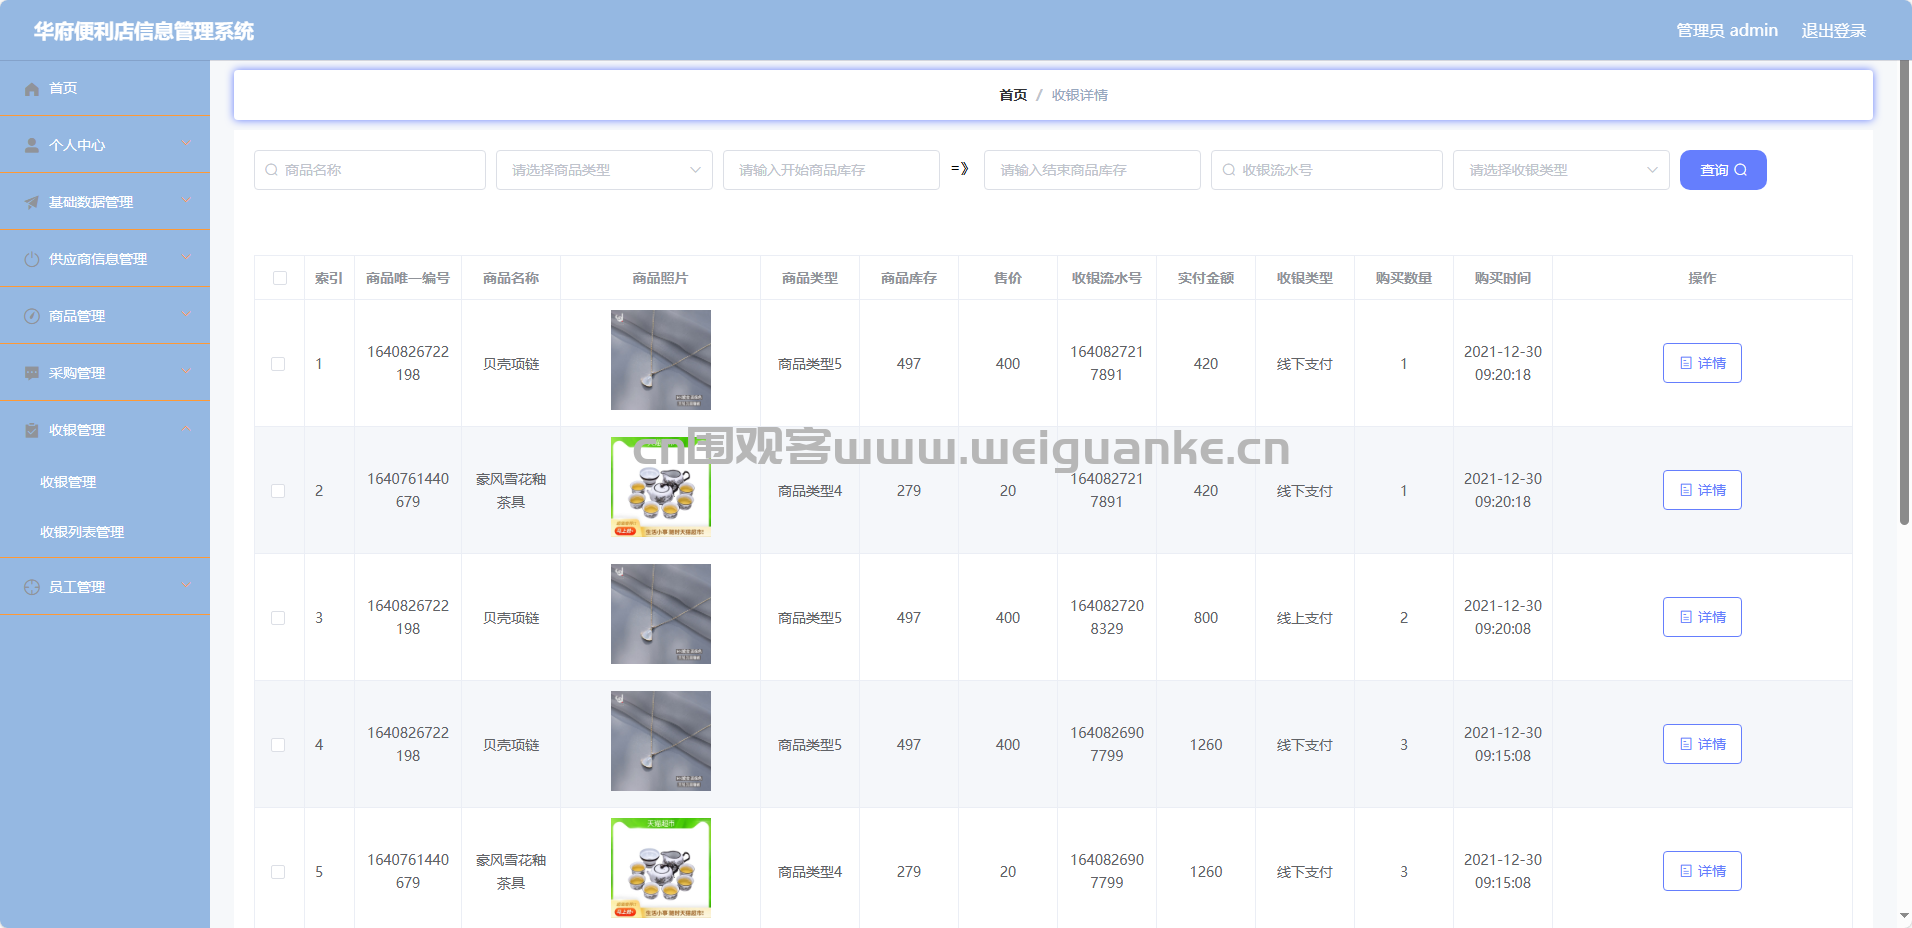Open 个人中心 sidebar menu

tap(105, 145)
